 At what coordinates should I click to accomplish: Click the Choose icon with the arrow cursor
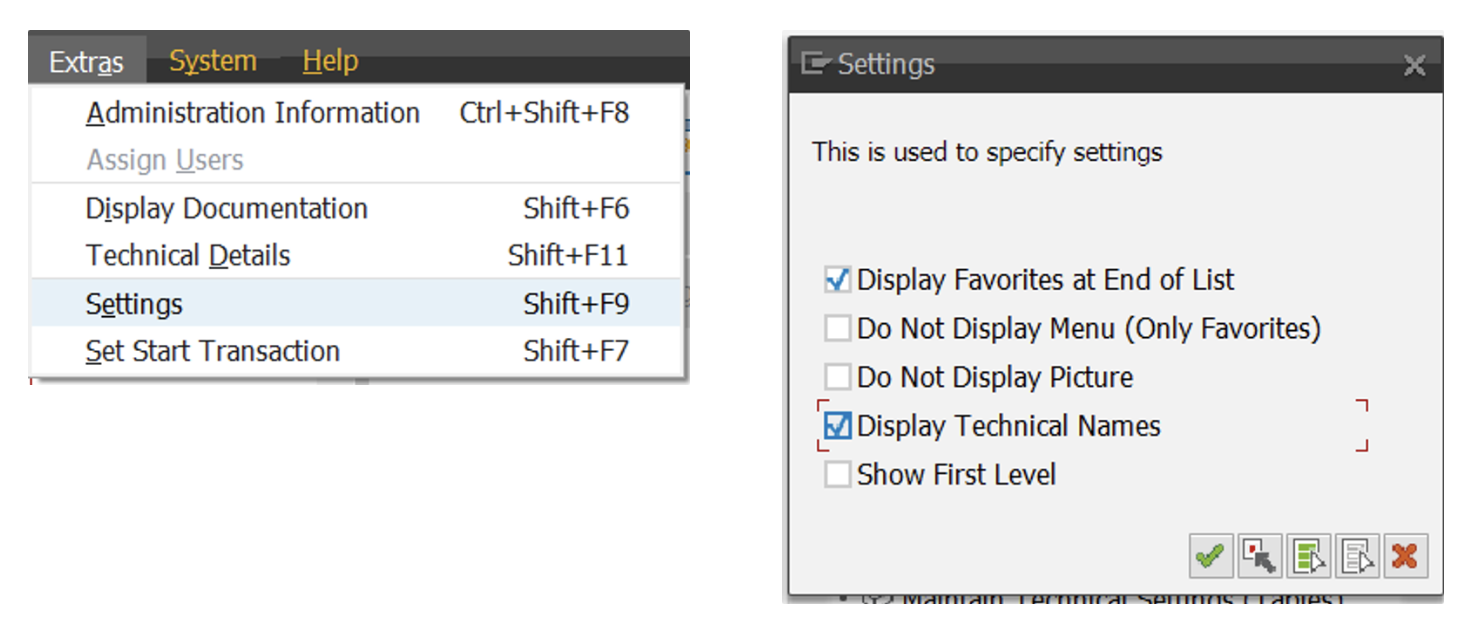[x=1259, y=556]
